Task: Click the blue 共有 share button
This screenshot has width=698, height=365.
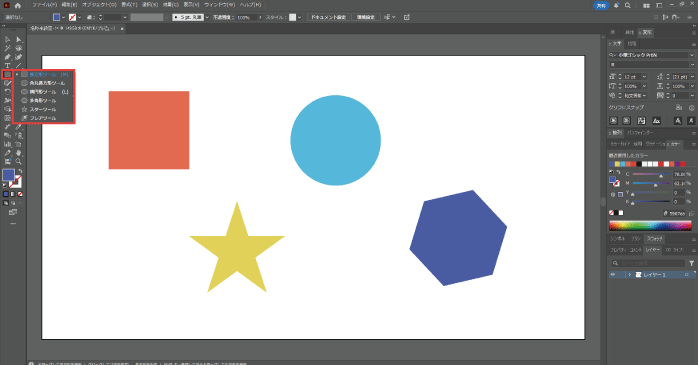Action: click(601, 5)
